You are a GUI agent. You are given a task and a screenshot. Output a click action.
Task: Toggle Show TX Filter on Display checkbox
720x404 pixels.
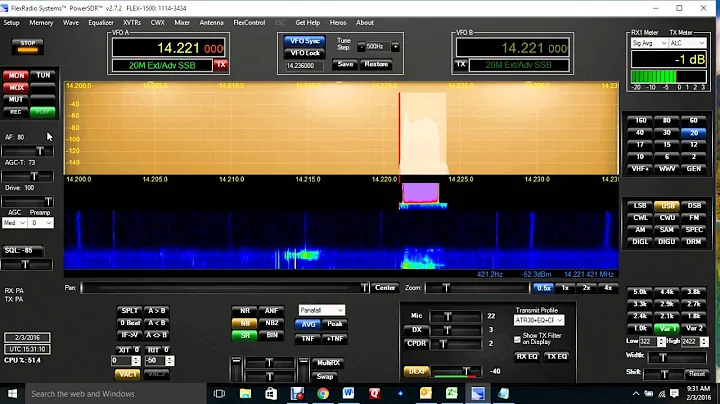pos(518,339)
